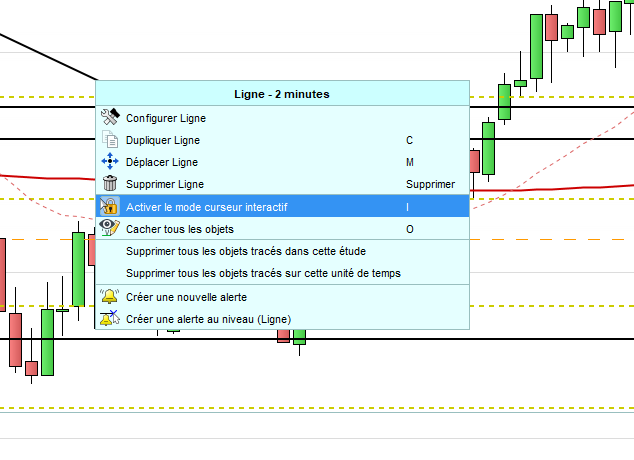Click the shortcut letter O
This screenshot has height=460, width=634.
tap(410, 229)
